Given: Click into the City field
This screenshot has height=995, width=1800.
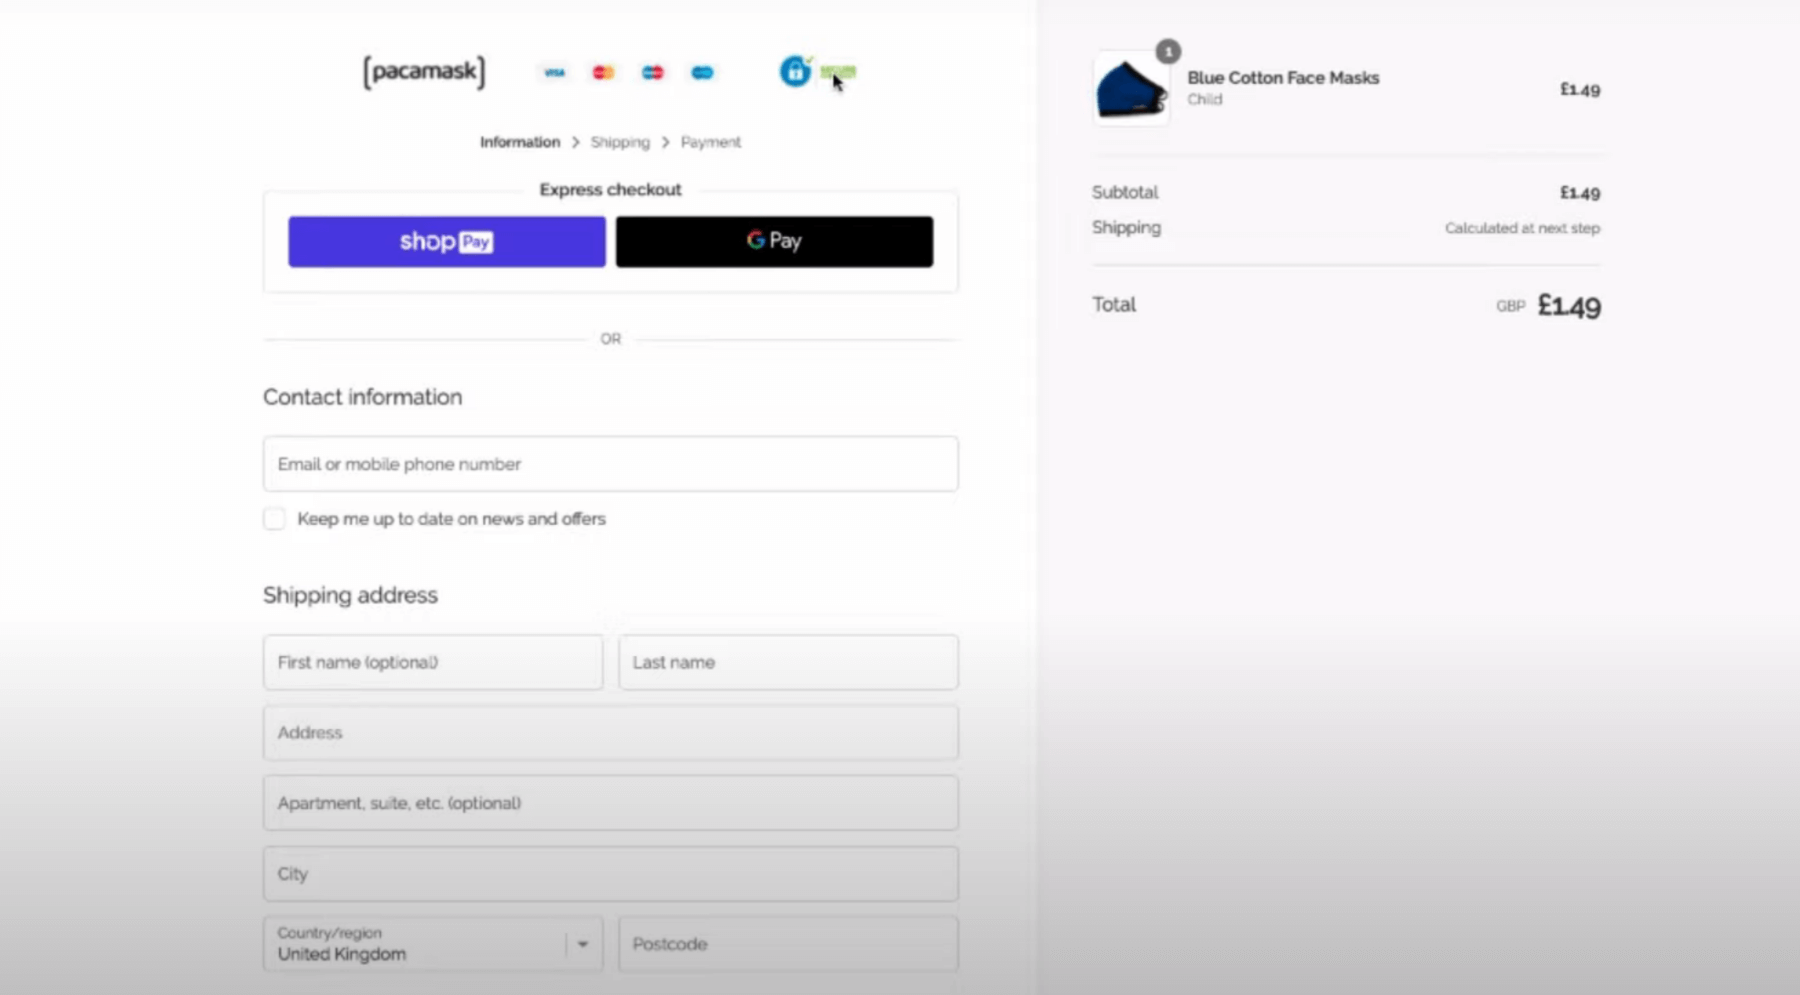Looking at the screenshot, I should (610, 874).
